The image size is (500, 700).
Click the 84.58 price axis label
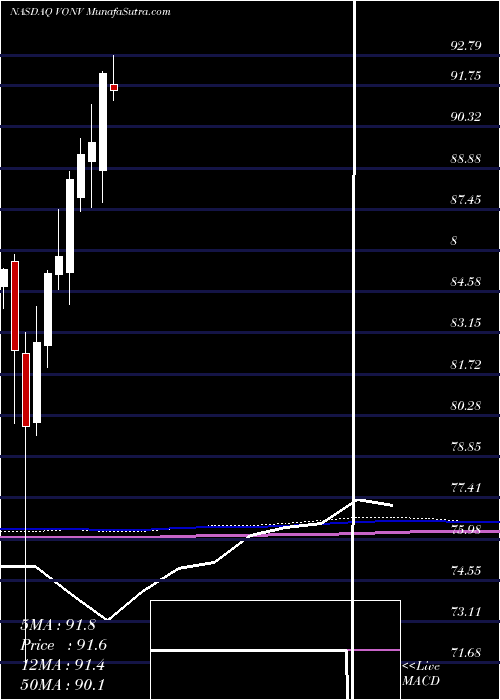[x=466, y=282]
